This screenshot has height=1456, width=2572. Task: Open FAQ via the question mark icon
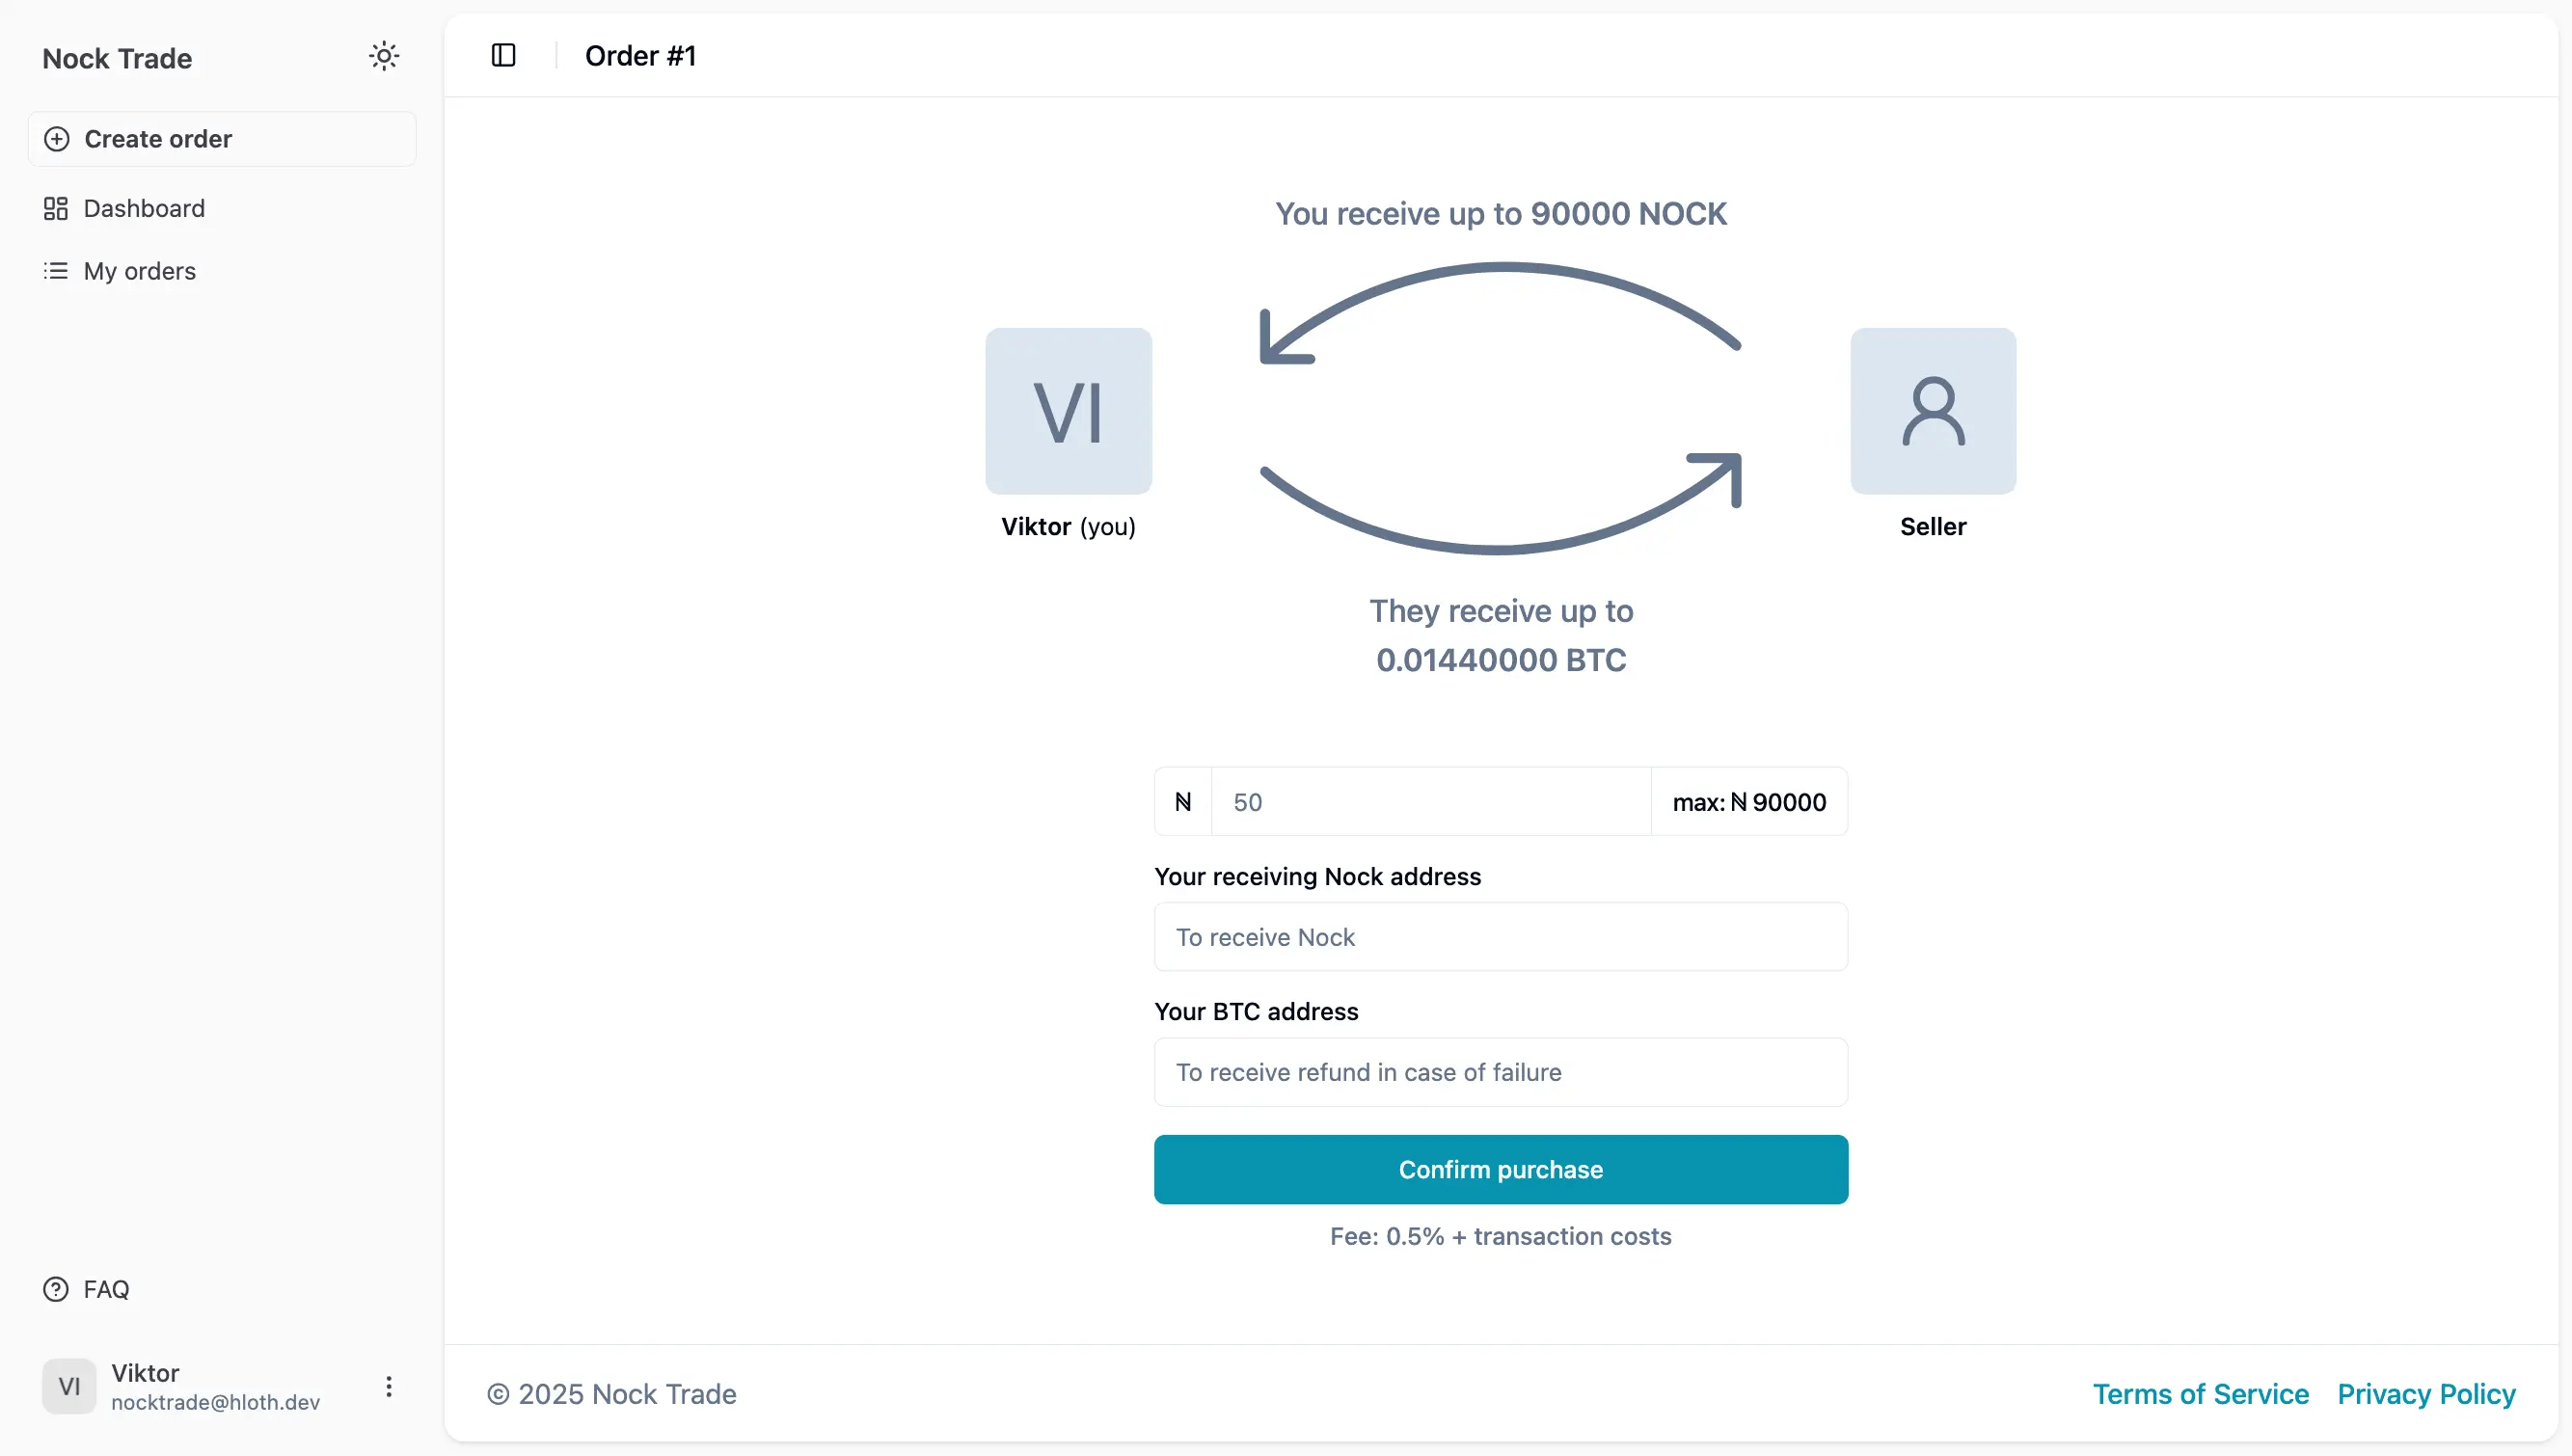point(55,1288)
